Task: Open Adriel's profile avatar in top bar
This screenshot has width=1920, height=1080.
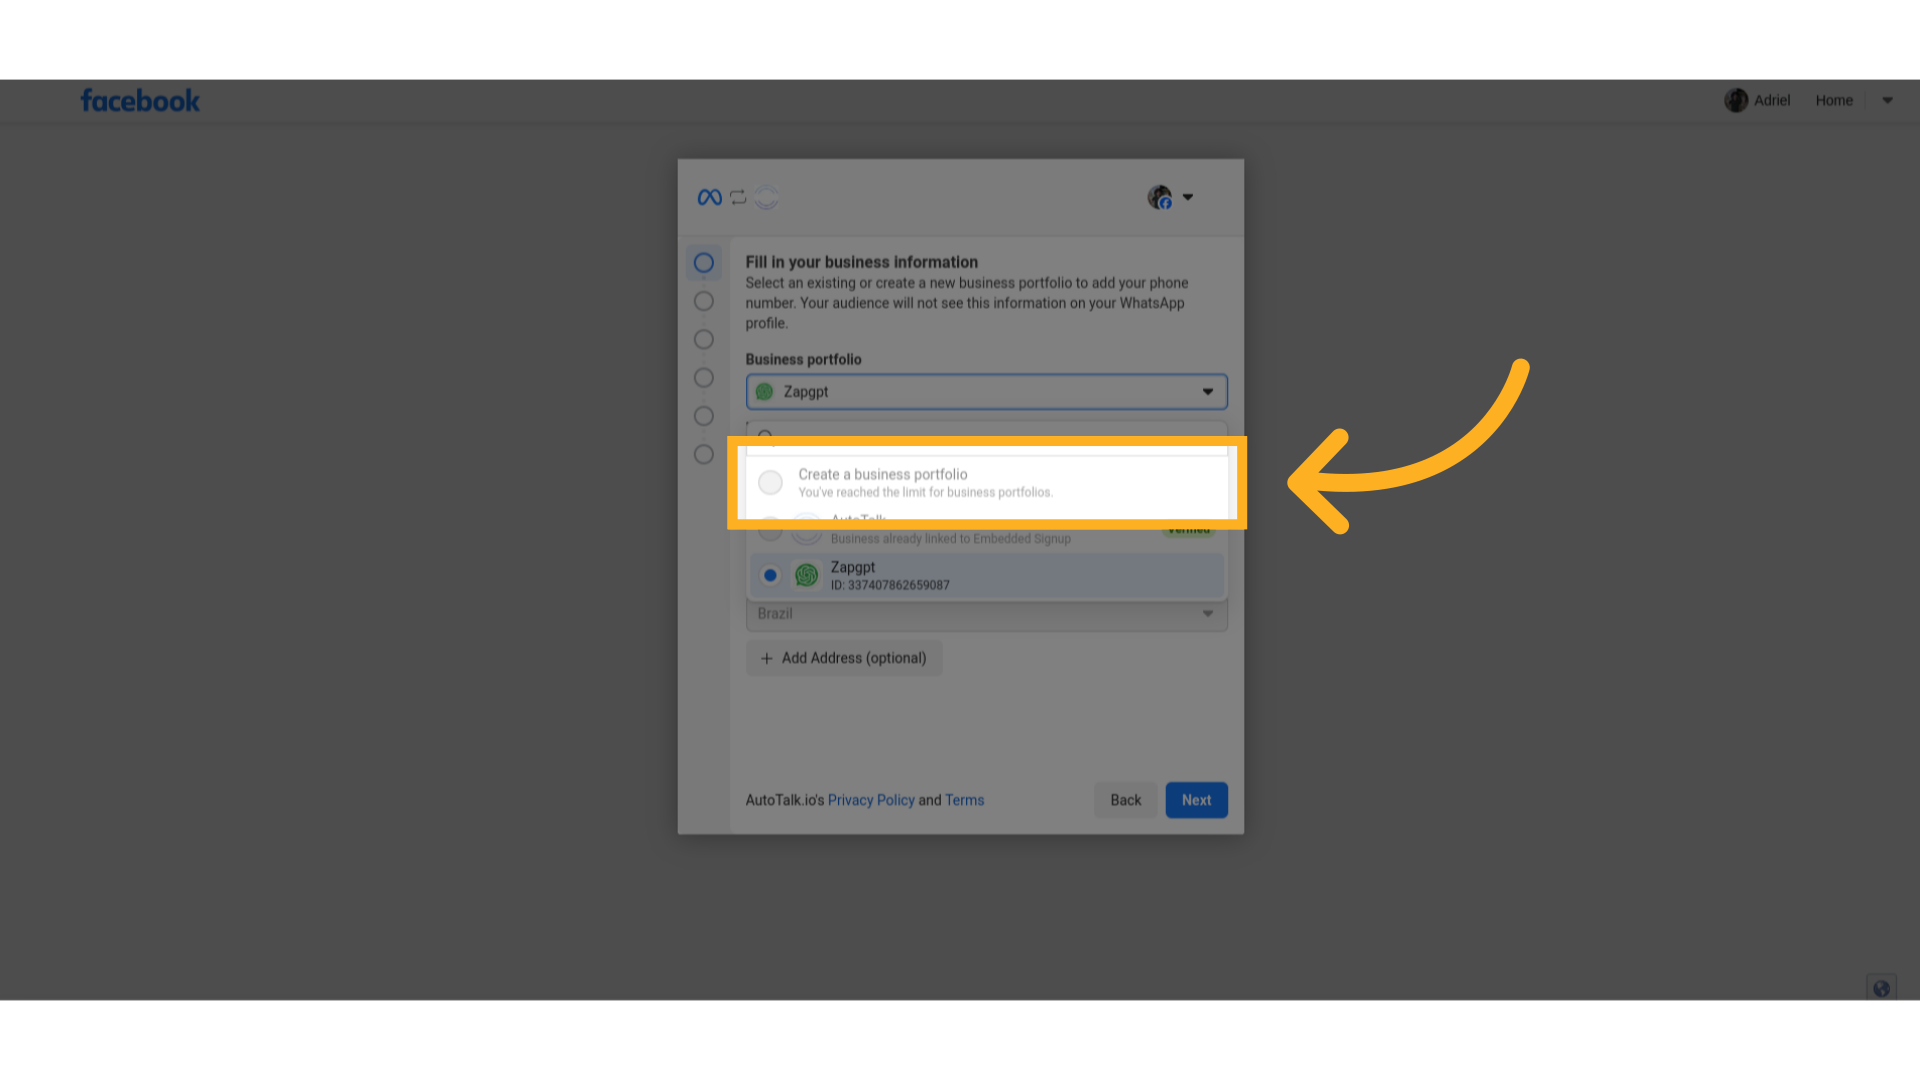Action: pos(1736,100)
